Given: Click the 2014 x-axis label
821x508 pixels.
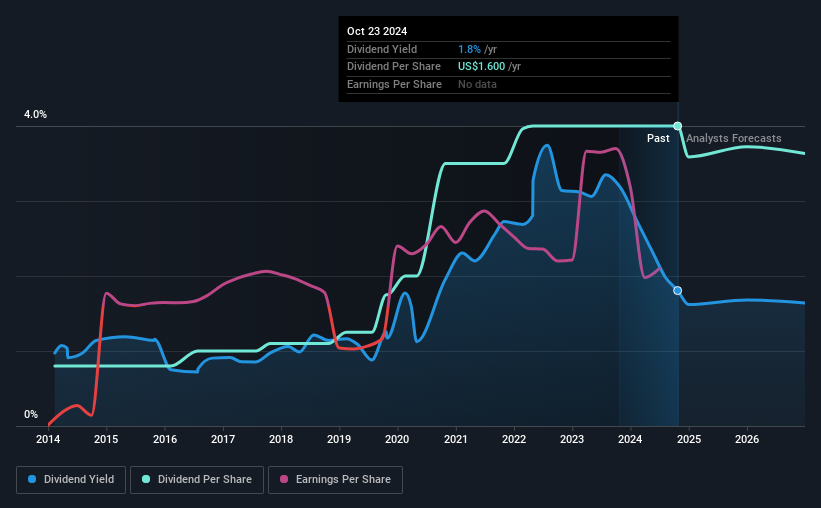Looking at the screenshot, I should [x=48, y=439].
